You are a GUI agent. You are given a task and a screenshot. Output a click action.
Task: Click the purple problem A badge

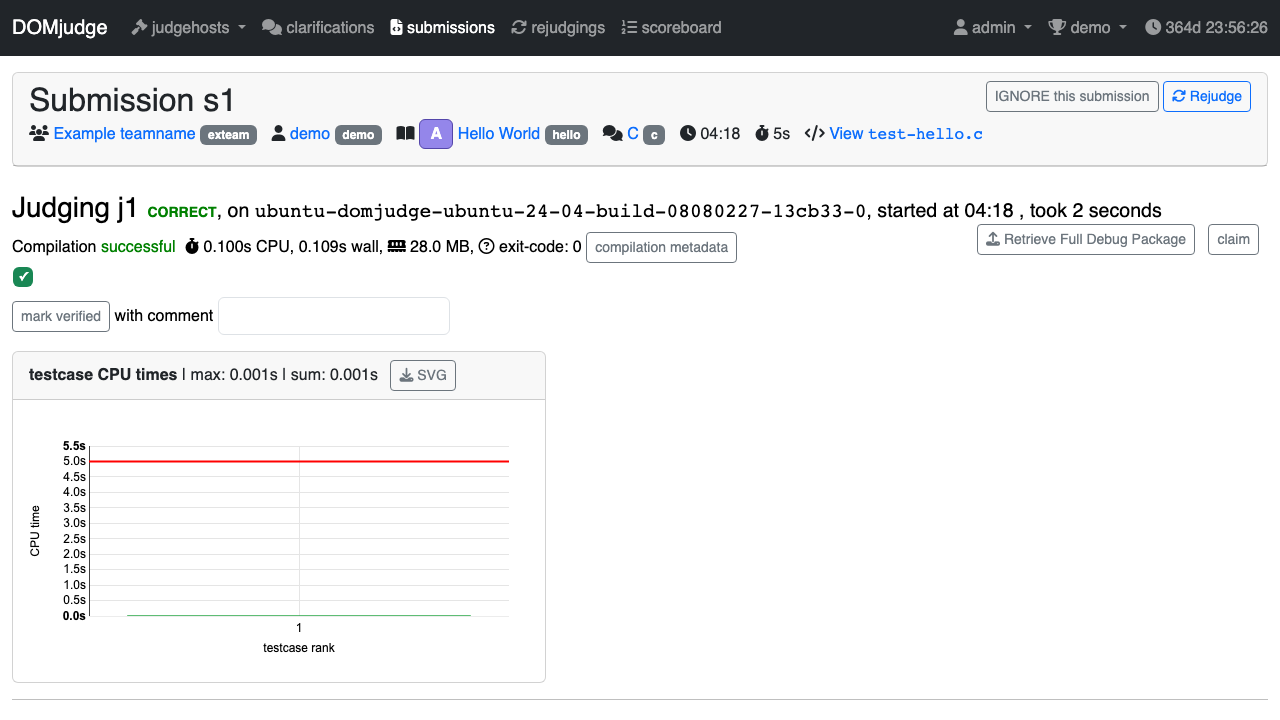436,133
